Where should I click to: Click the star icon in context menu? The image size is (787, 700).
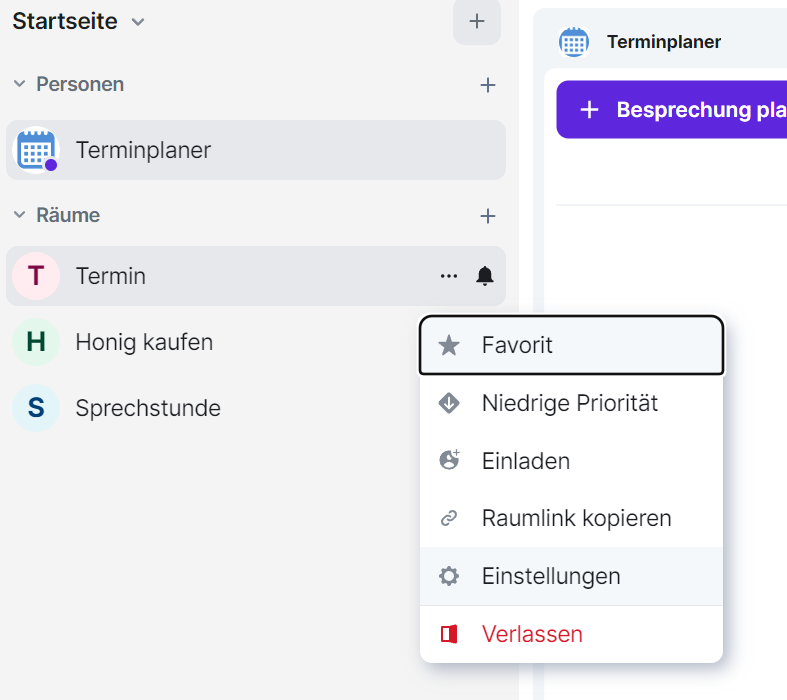coord(449,345)
